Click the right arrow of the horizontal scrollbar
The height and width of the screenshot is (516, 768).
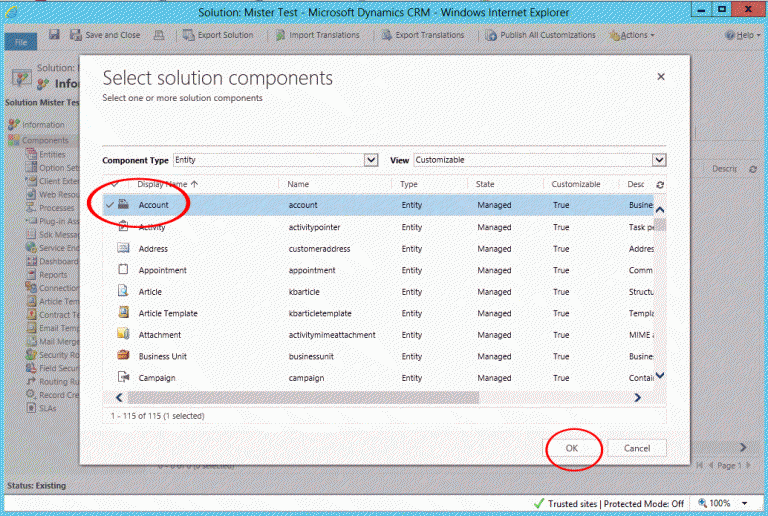click(x=637, y=398)
